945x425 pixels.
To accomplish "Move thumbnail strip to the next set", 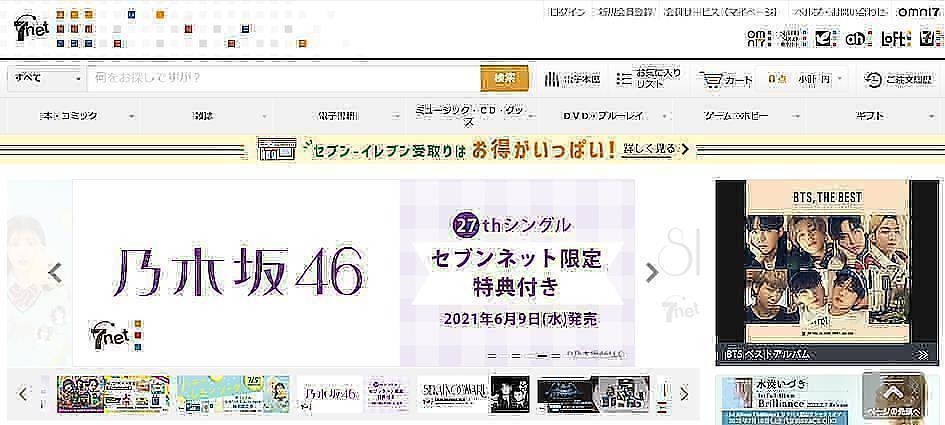I will (684, 394).
